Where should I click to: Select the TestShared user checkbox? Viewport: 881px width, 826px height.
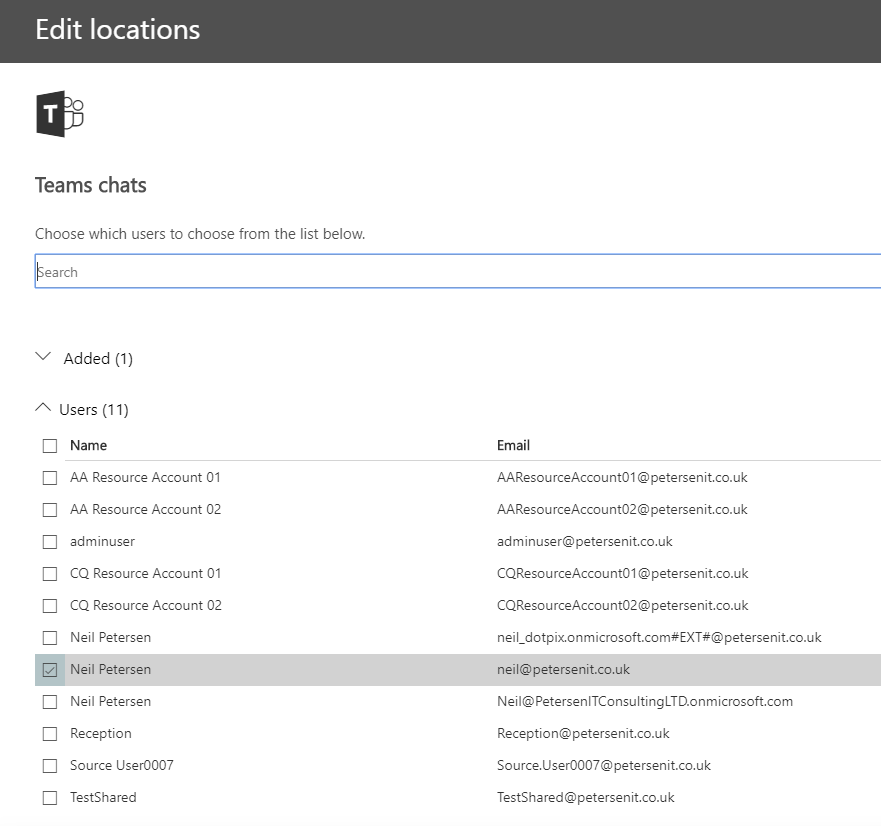point(50,798)
